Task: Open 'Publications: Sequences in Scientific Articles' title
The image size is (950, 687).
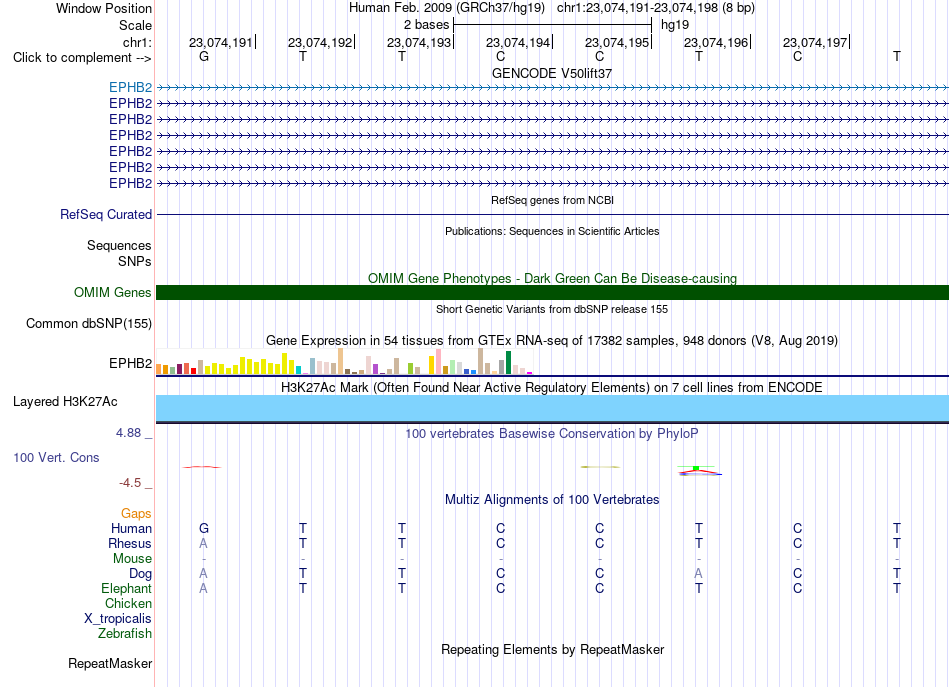Action: (552, 231)
